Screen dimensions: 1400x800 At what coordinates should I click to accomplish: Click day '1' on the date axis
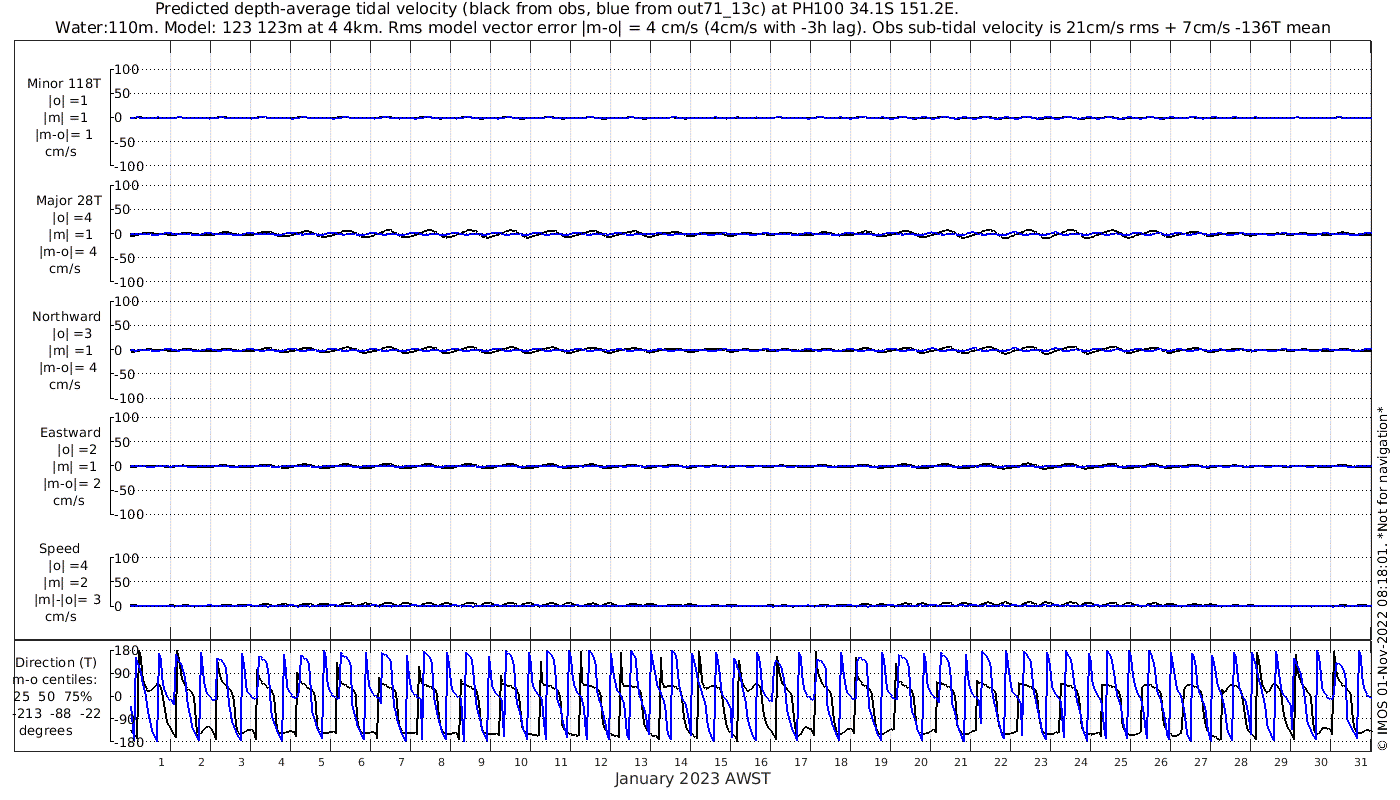coord(161,762)
